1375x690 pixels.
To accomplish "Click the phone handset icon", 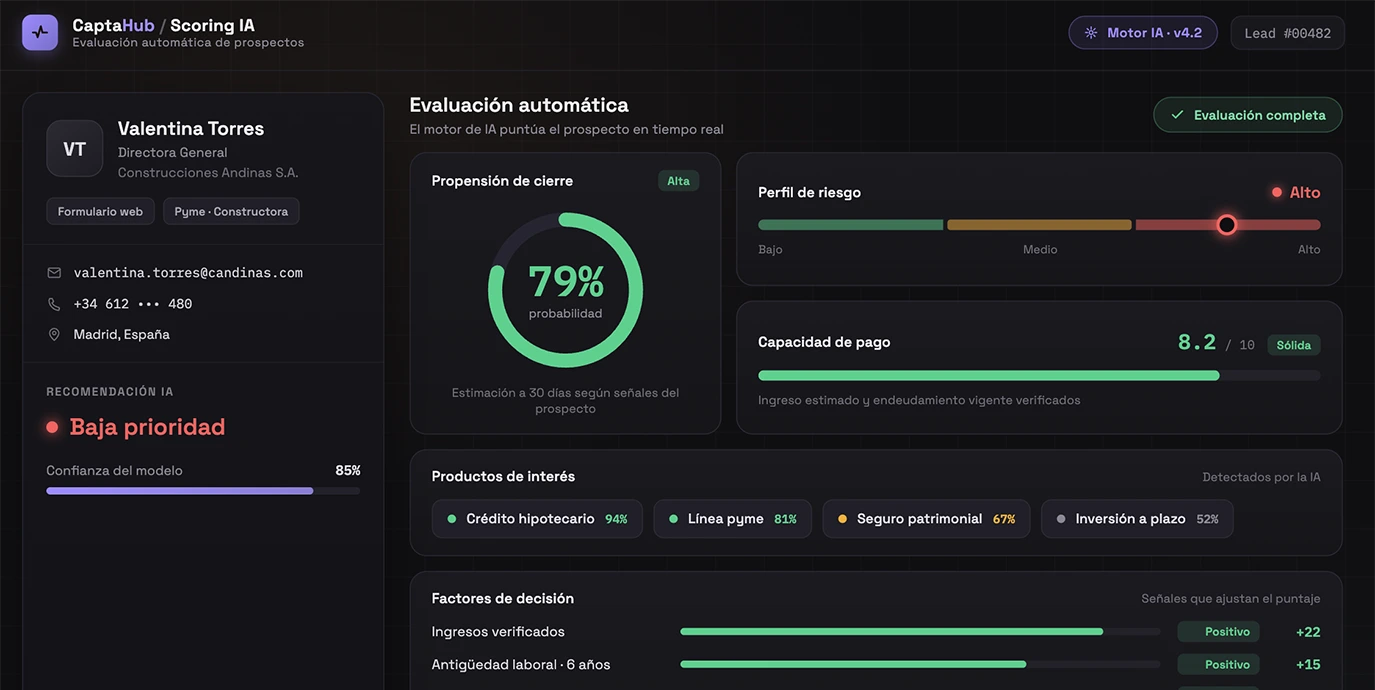I will point(54,304).
